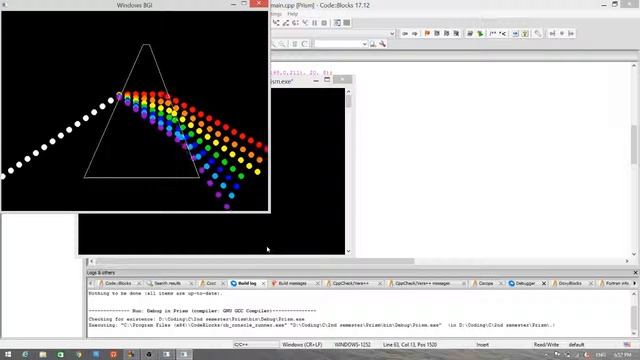Go to previous bookmark icon
640x360 pixels.
[437, 33]
